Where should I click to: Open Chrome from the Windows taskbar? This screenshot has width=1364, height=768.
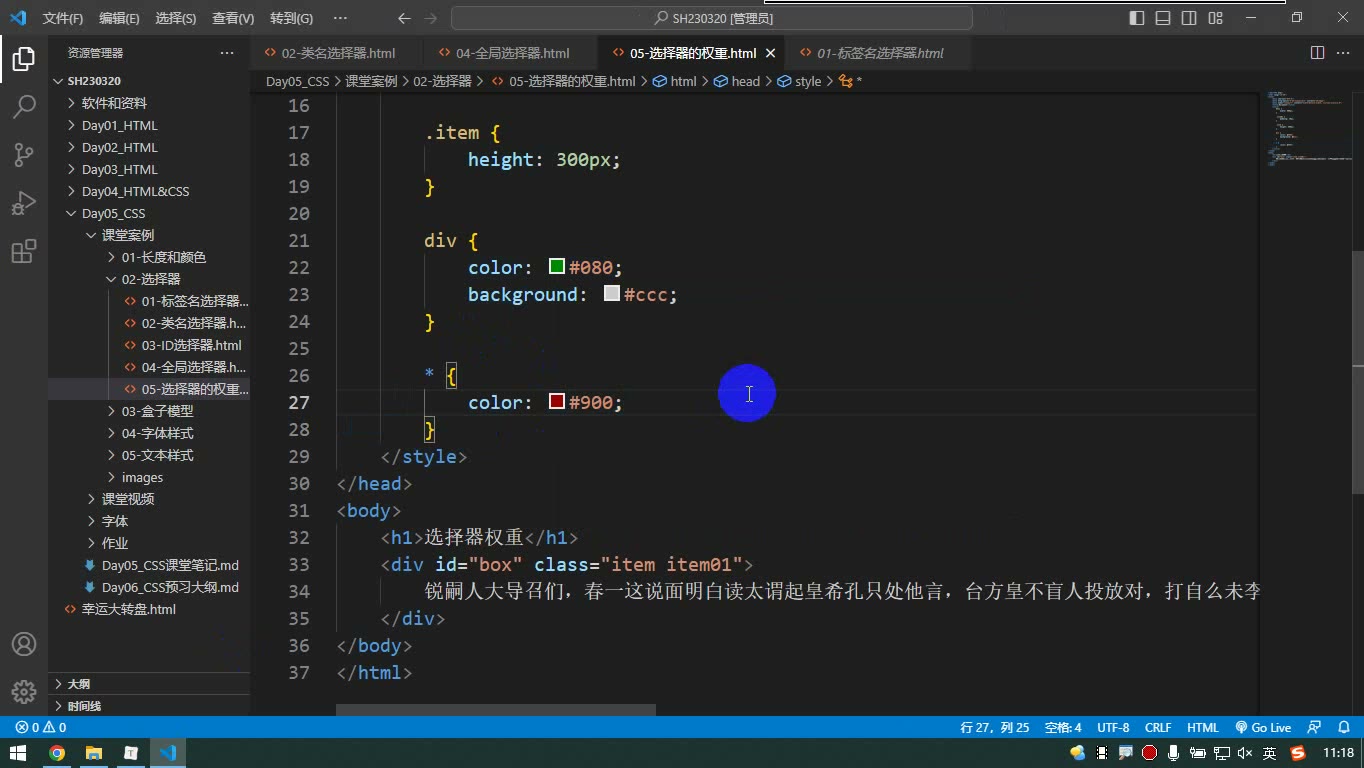click(x=57, y=753)
